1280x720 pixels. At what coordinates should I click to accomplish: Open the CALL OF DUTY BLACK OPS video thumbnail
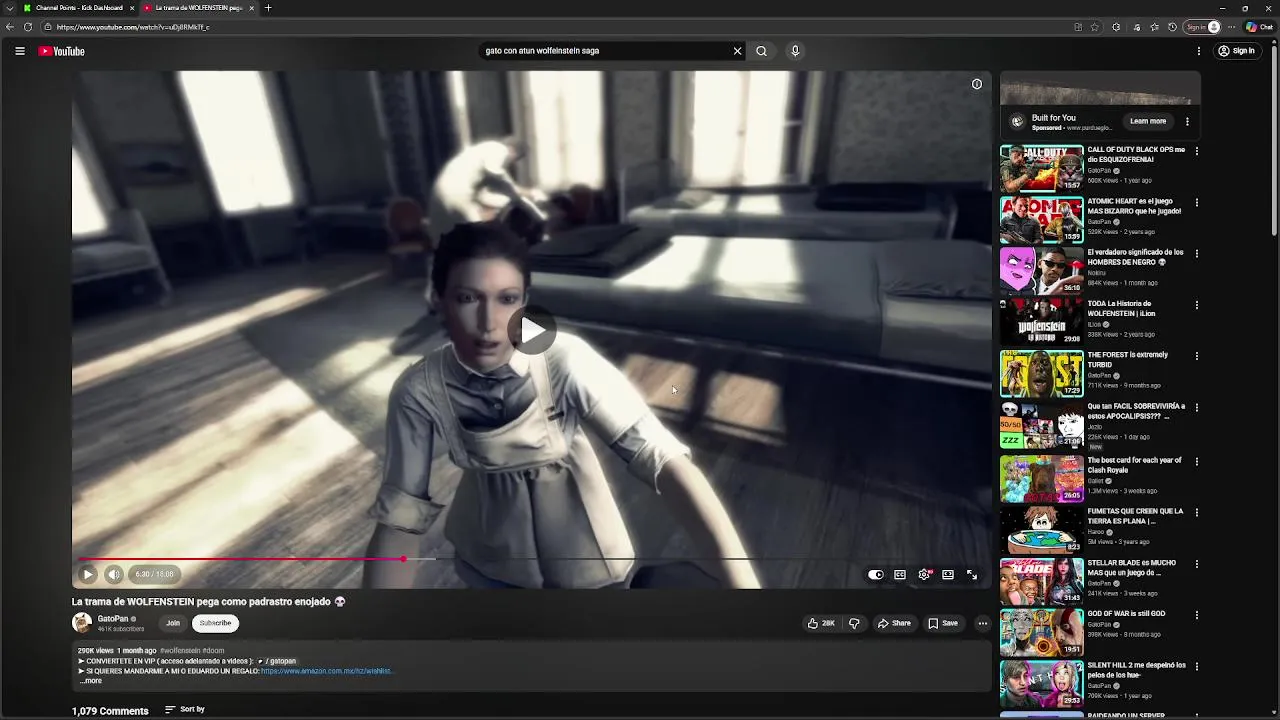[1041, 168]
